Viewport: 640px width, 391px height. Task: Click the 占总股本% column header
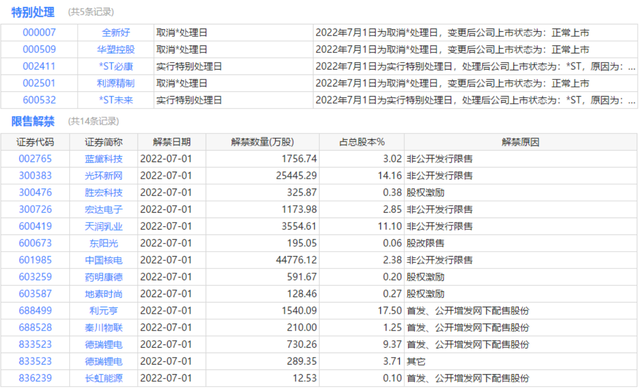click(x=362, y=142)
